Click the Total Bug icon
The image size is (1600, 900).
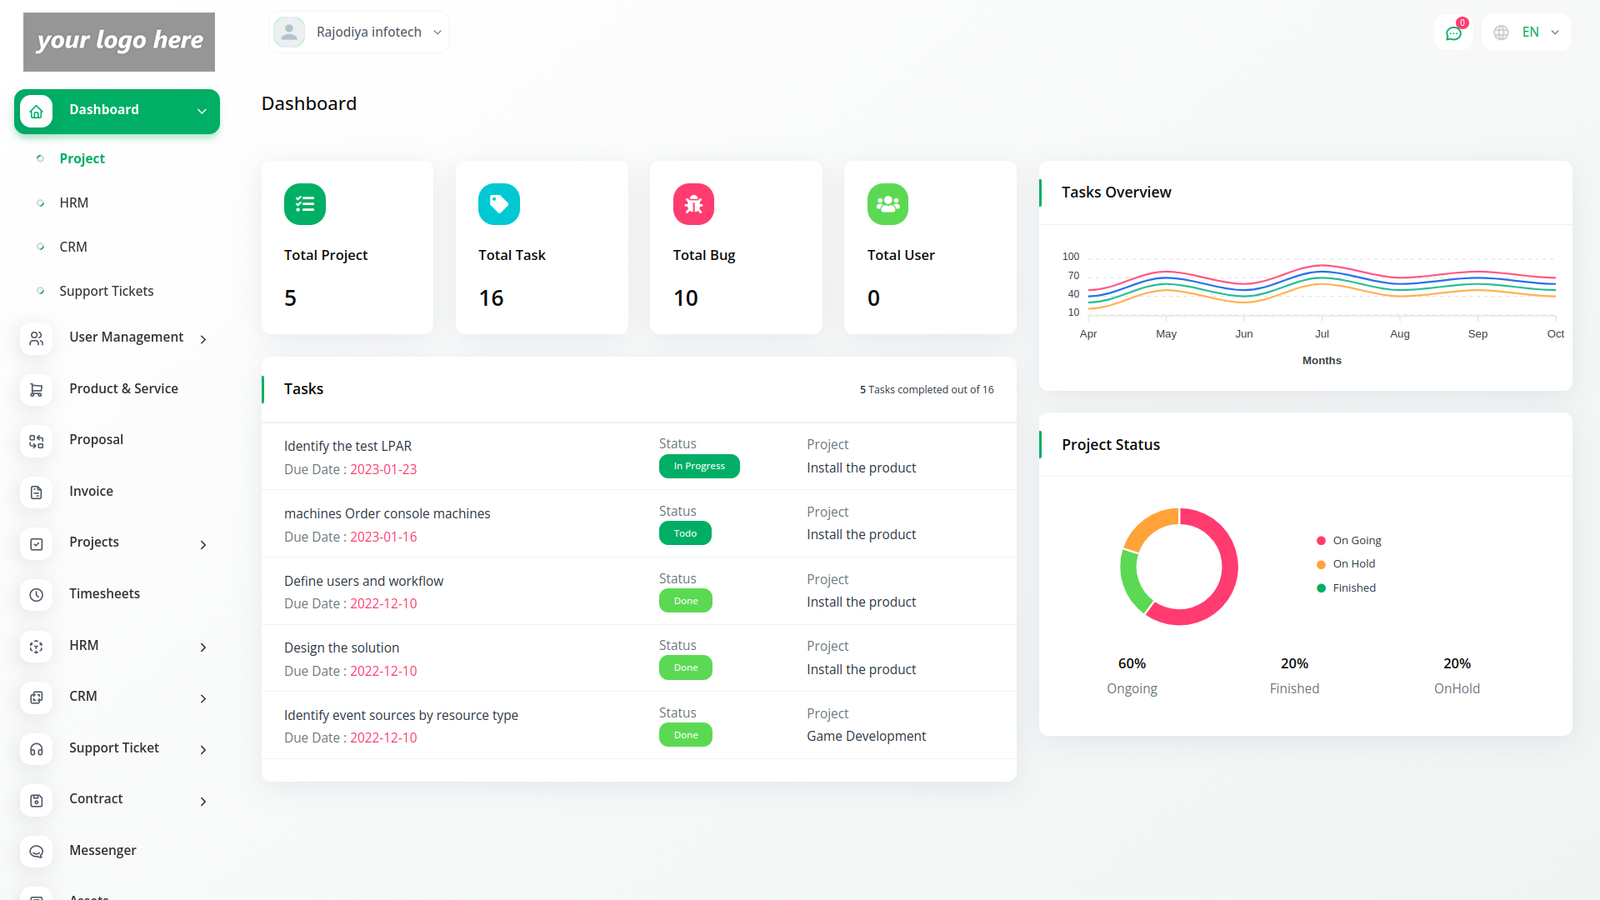coord(693,204)
